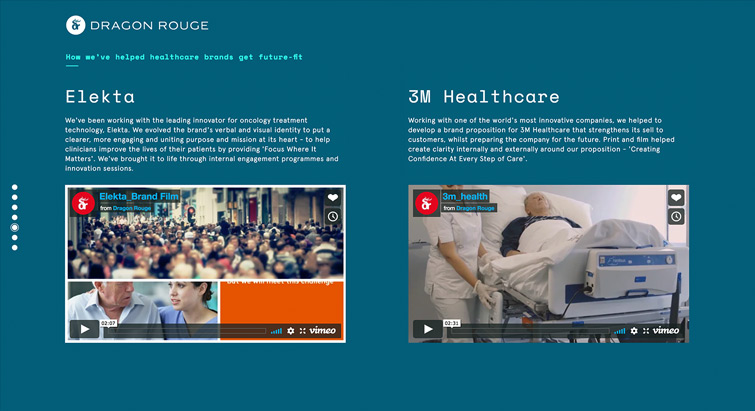Click the Dragon Rouge logo icon
Screen dimensions: 755x411
click(76, 25)
